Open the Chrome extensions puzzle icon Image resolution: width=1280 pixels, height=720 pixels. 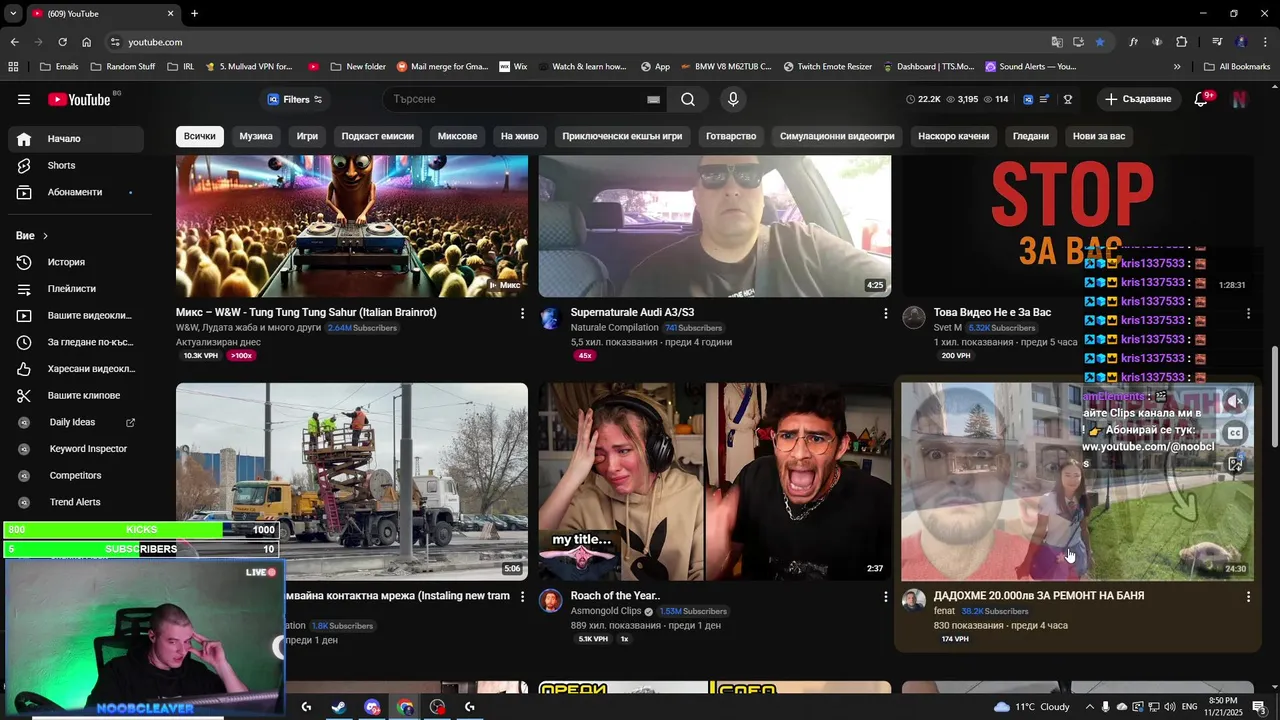(1182, 42)
